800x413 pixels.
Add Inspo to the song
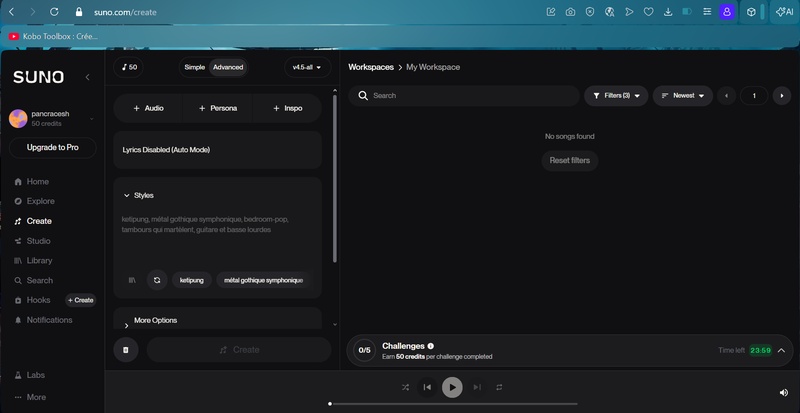(287, 108)
